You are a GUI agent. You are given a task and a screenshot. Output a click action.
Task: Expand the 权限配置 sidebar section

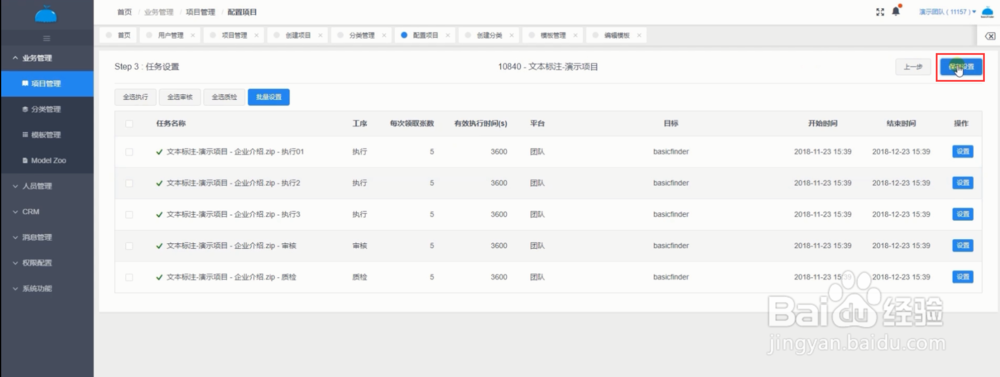(x=47, y=263)
